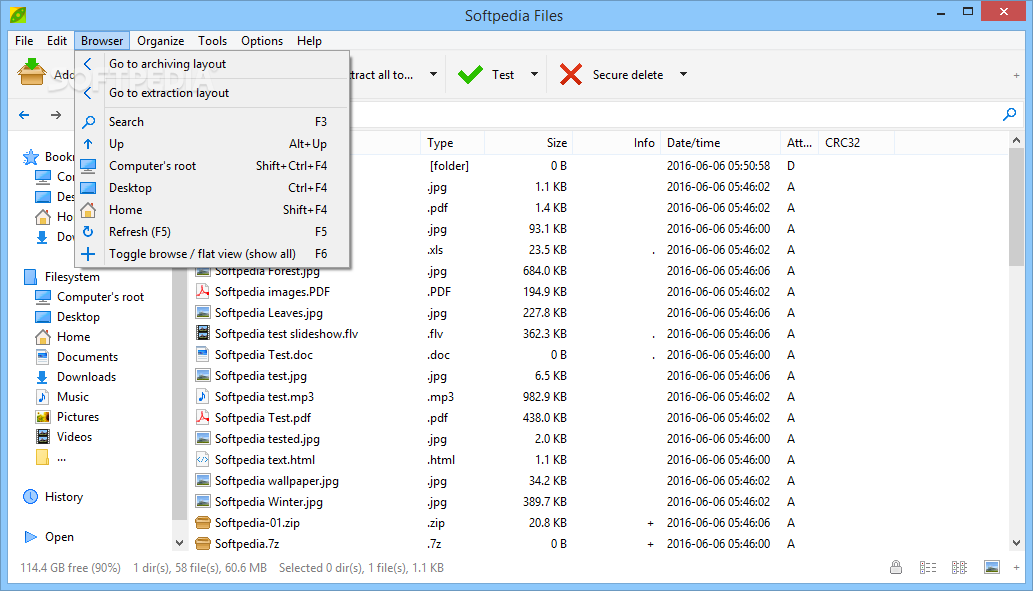This screenshot has width=1033, height=591.
Task: Click the Softpedia text.html file icon
Action: (x=203, y=460)
